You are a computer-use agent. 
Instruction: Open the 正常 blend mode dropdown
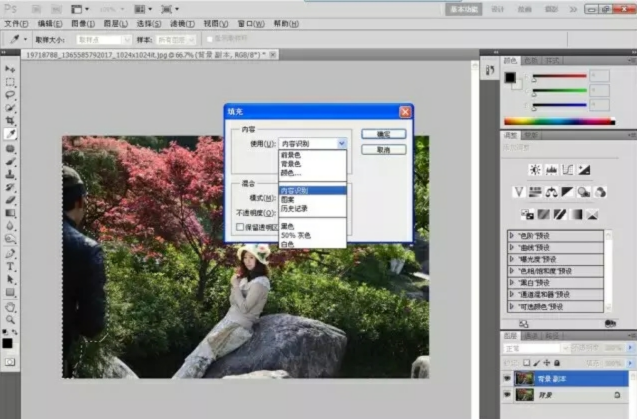(536, 348)
